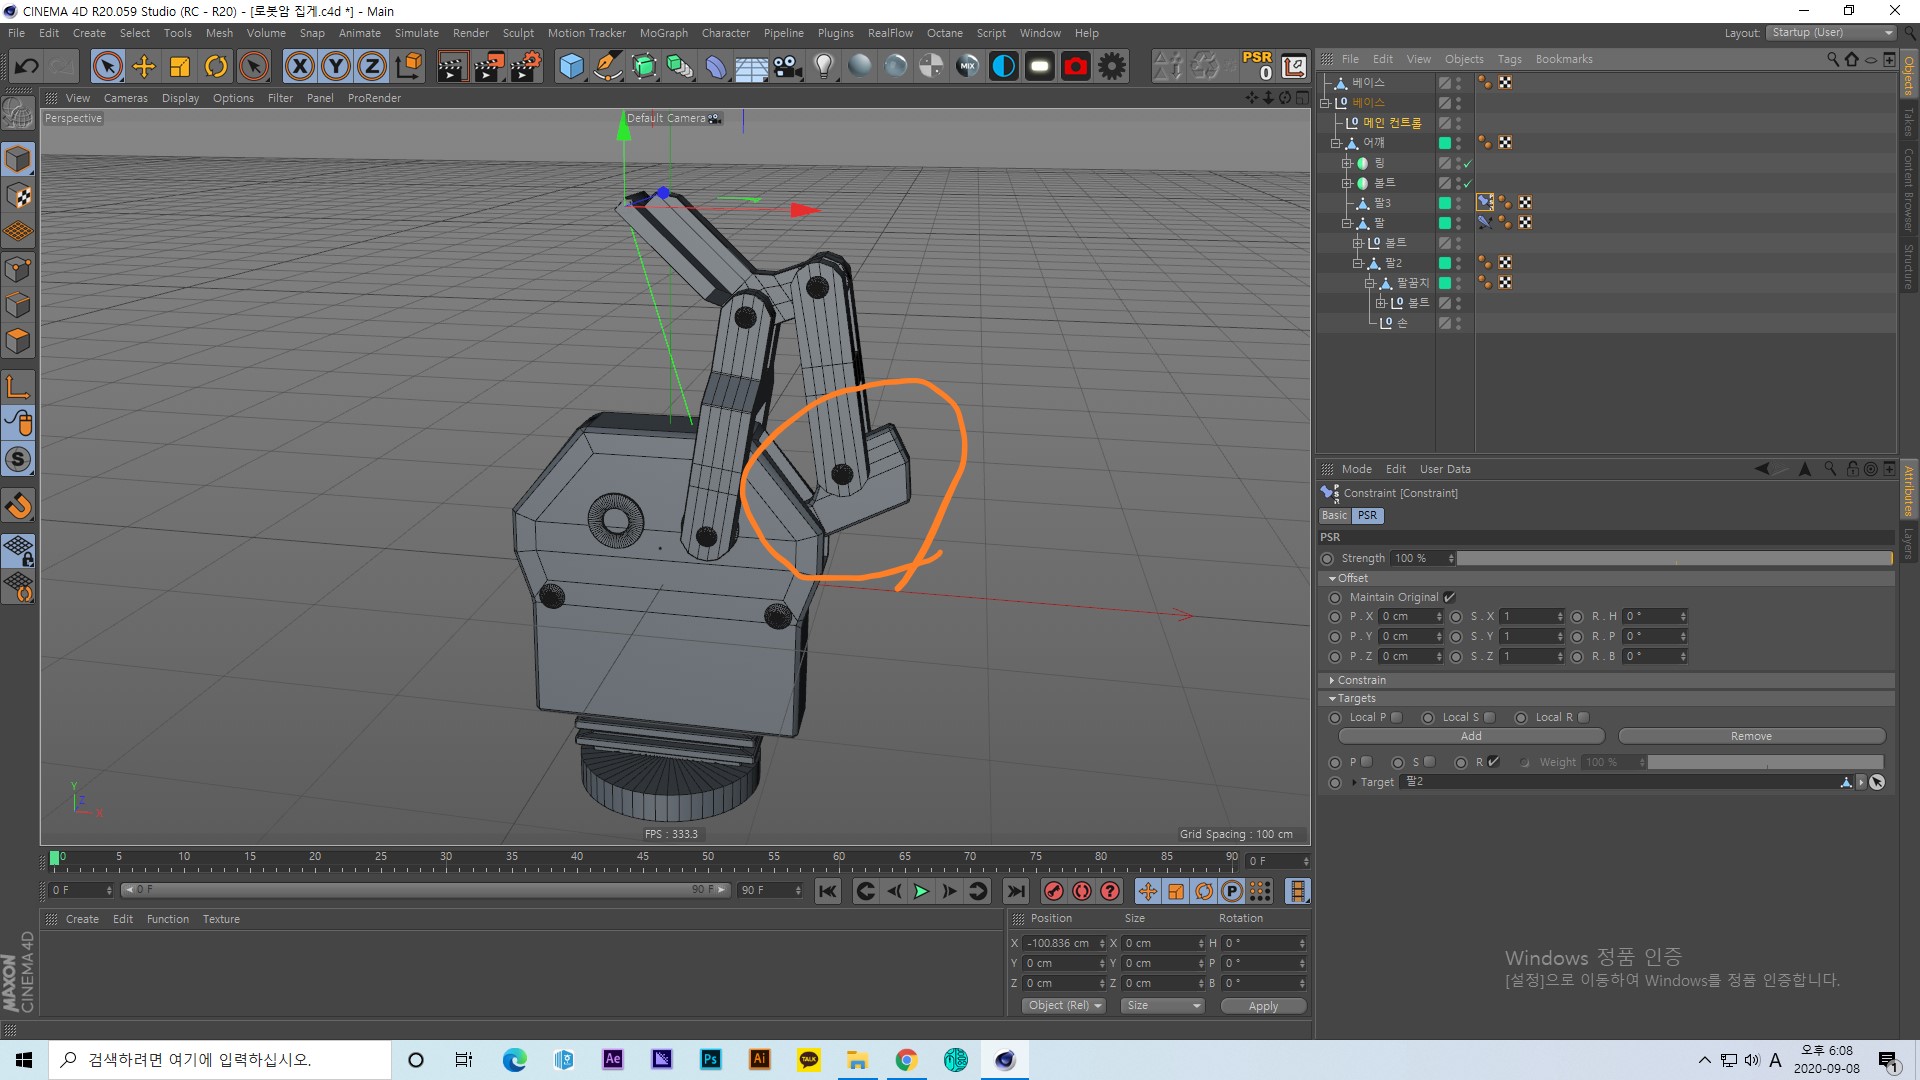Click the Undo arrow icon

(27, 67)
